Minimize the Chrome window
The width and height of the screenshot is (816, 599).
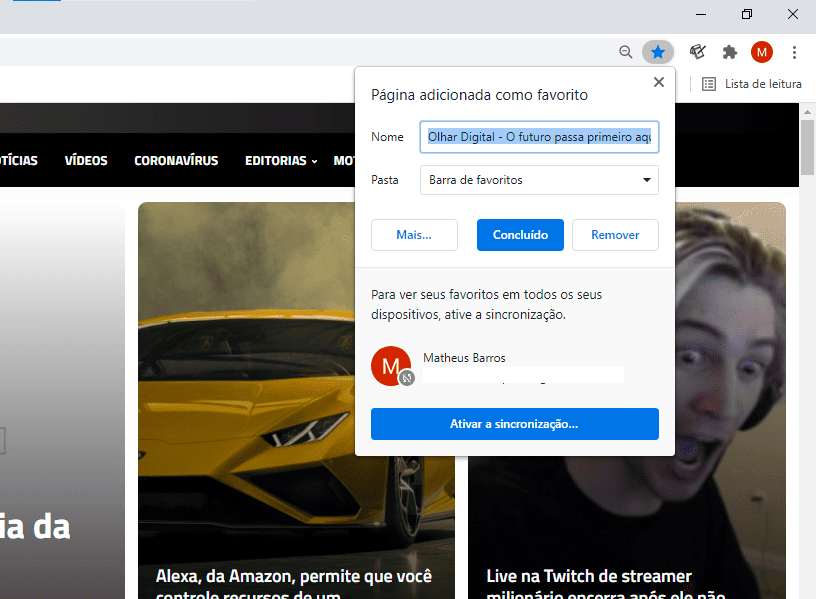701,15
